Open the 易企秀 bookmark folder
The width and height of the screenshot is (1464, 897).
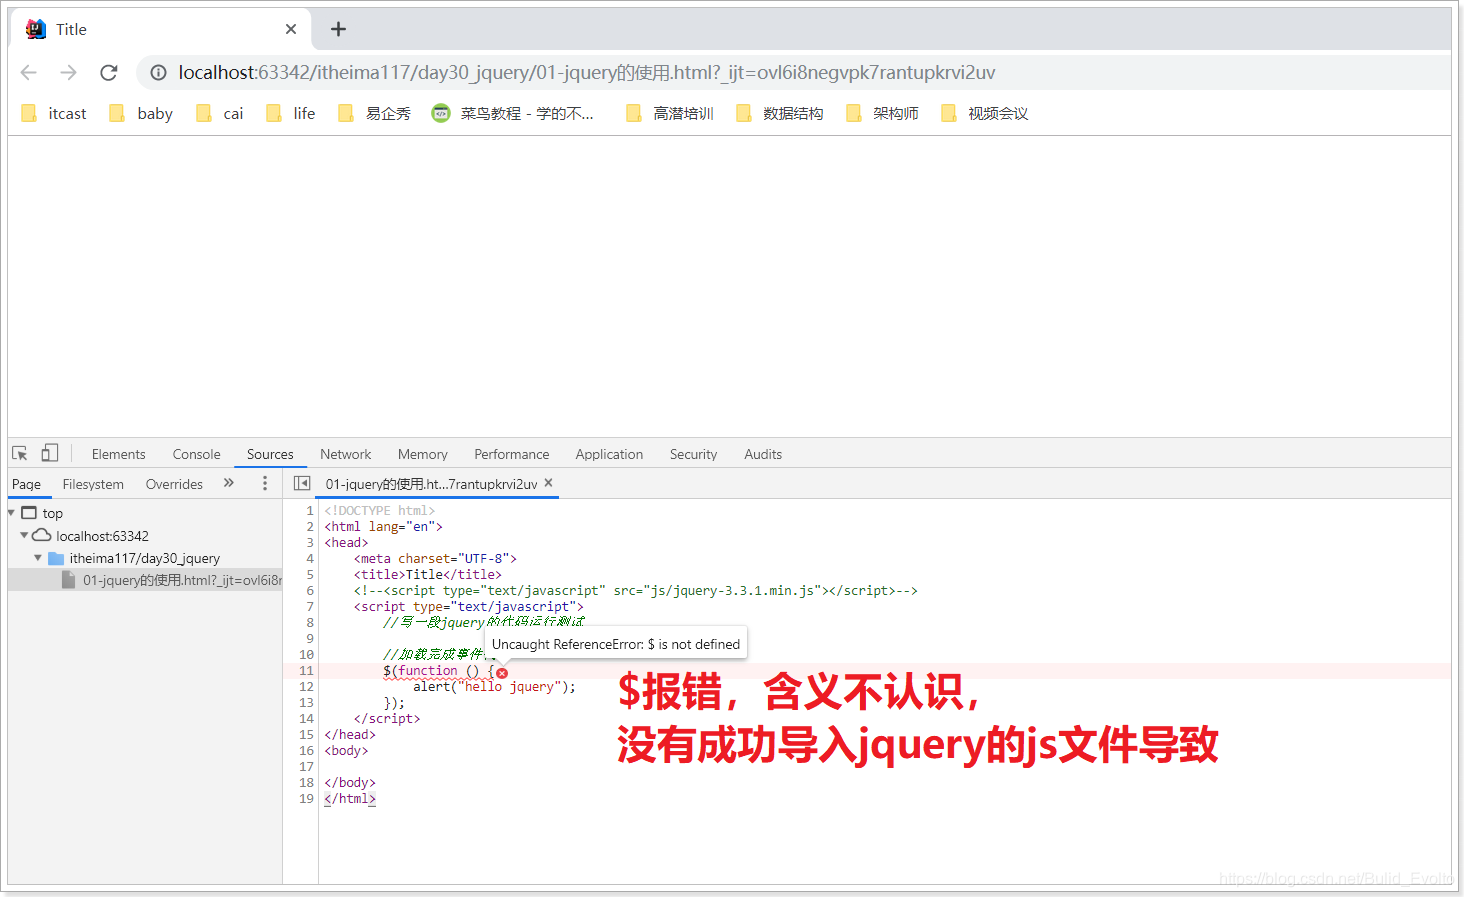click(x=375, y=113)
